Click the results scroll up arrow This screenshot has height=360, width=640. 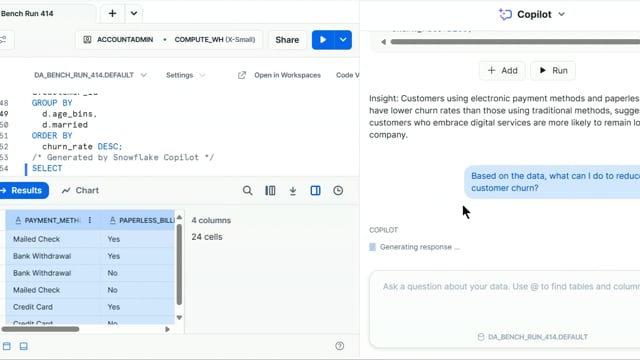point(179,217)
